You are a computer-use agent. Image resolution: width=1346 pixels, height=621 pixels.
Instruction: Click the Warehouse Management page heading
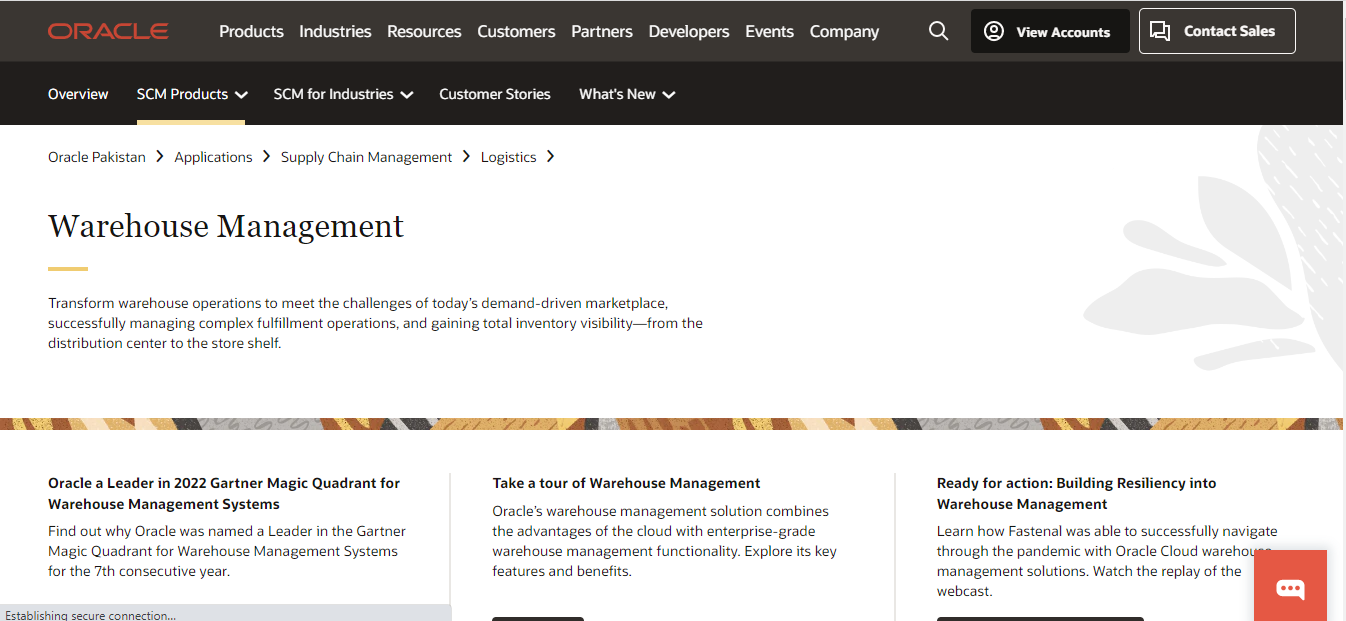226,226
